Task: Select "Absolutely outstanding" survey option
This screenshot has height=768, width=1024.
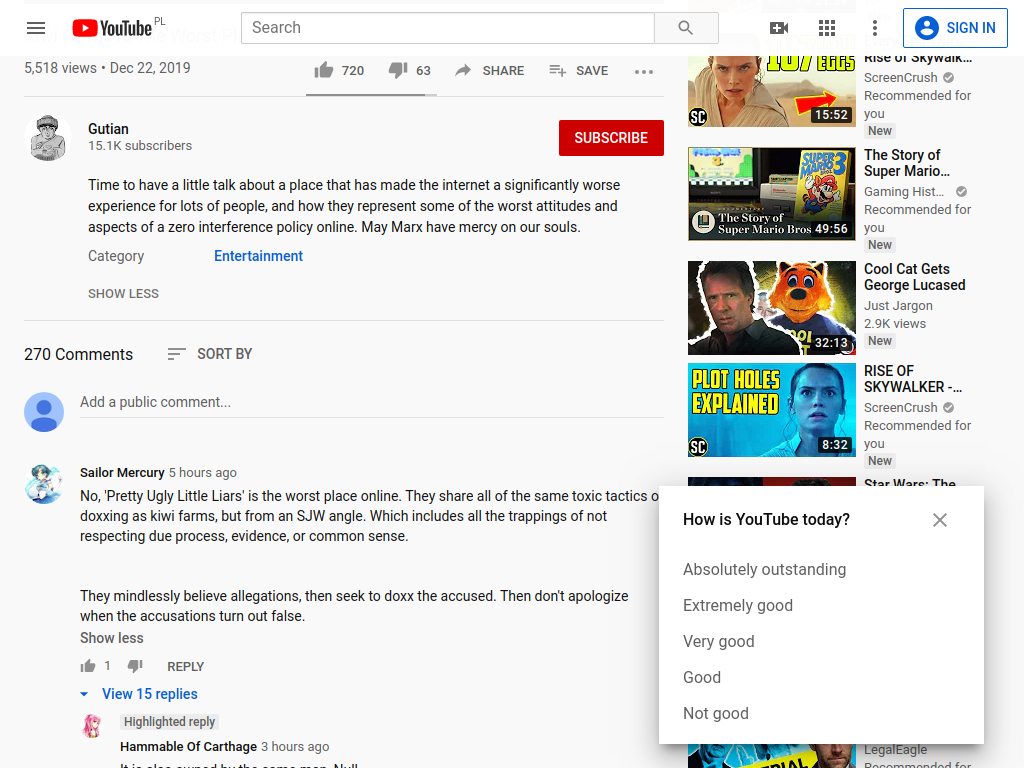Action: pos(765,569)
